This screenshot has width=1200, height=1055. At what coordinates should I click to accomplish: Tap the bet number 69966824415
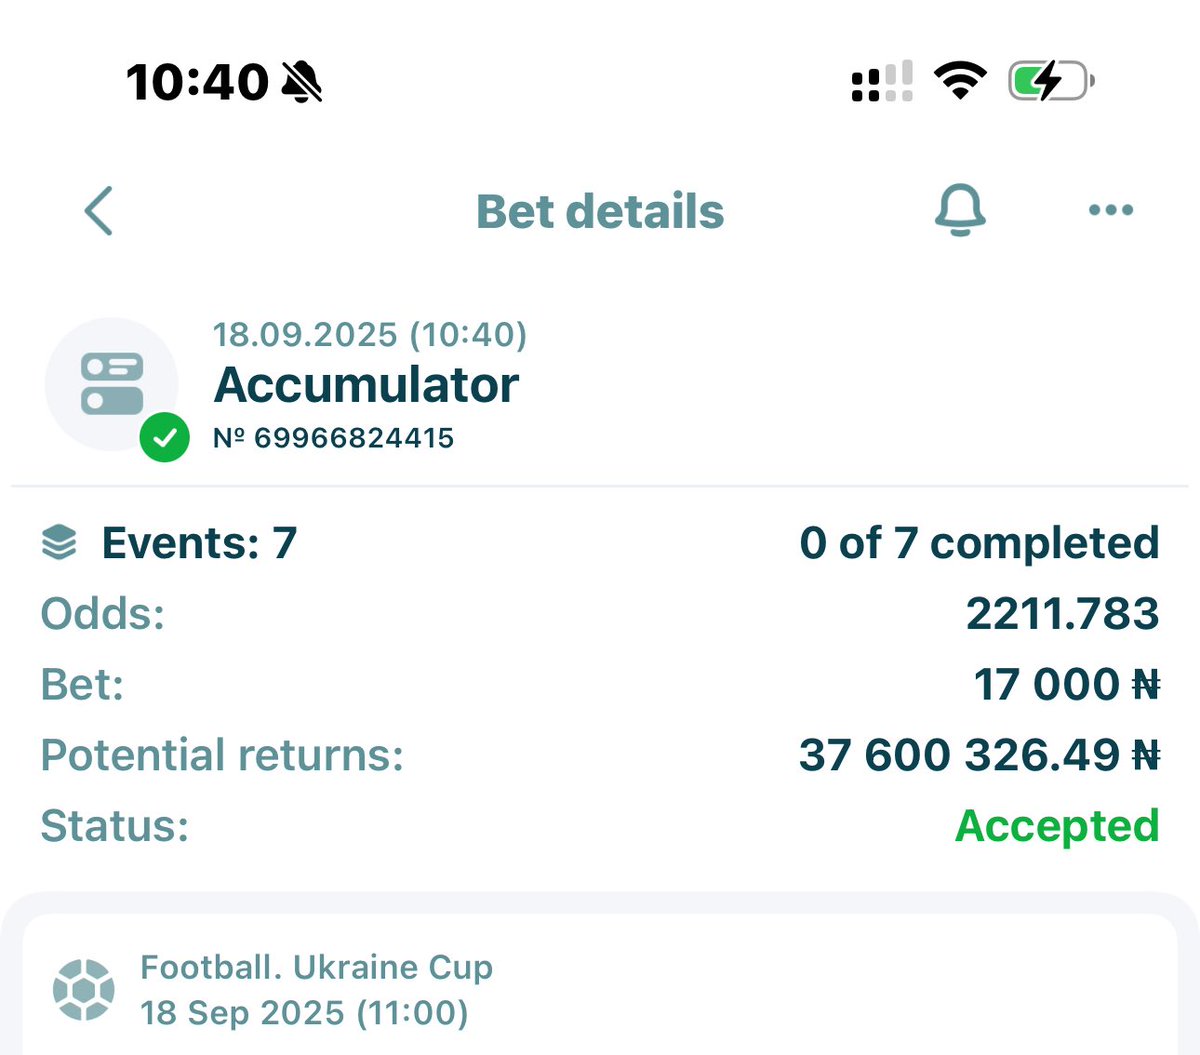(x=334, y=438)
